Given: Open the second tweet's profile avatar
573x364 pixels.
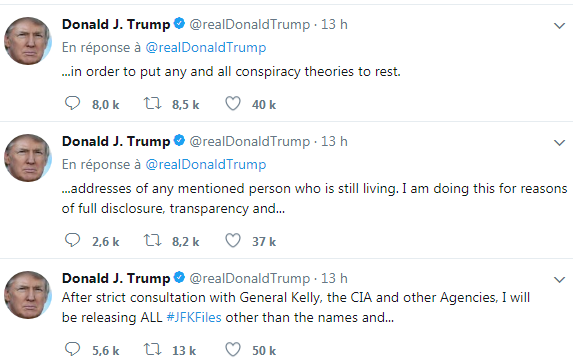Looking at the screenshot, I should coord(28,158).
